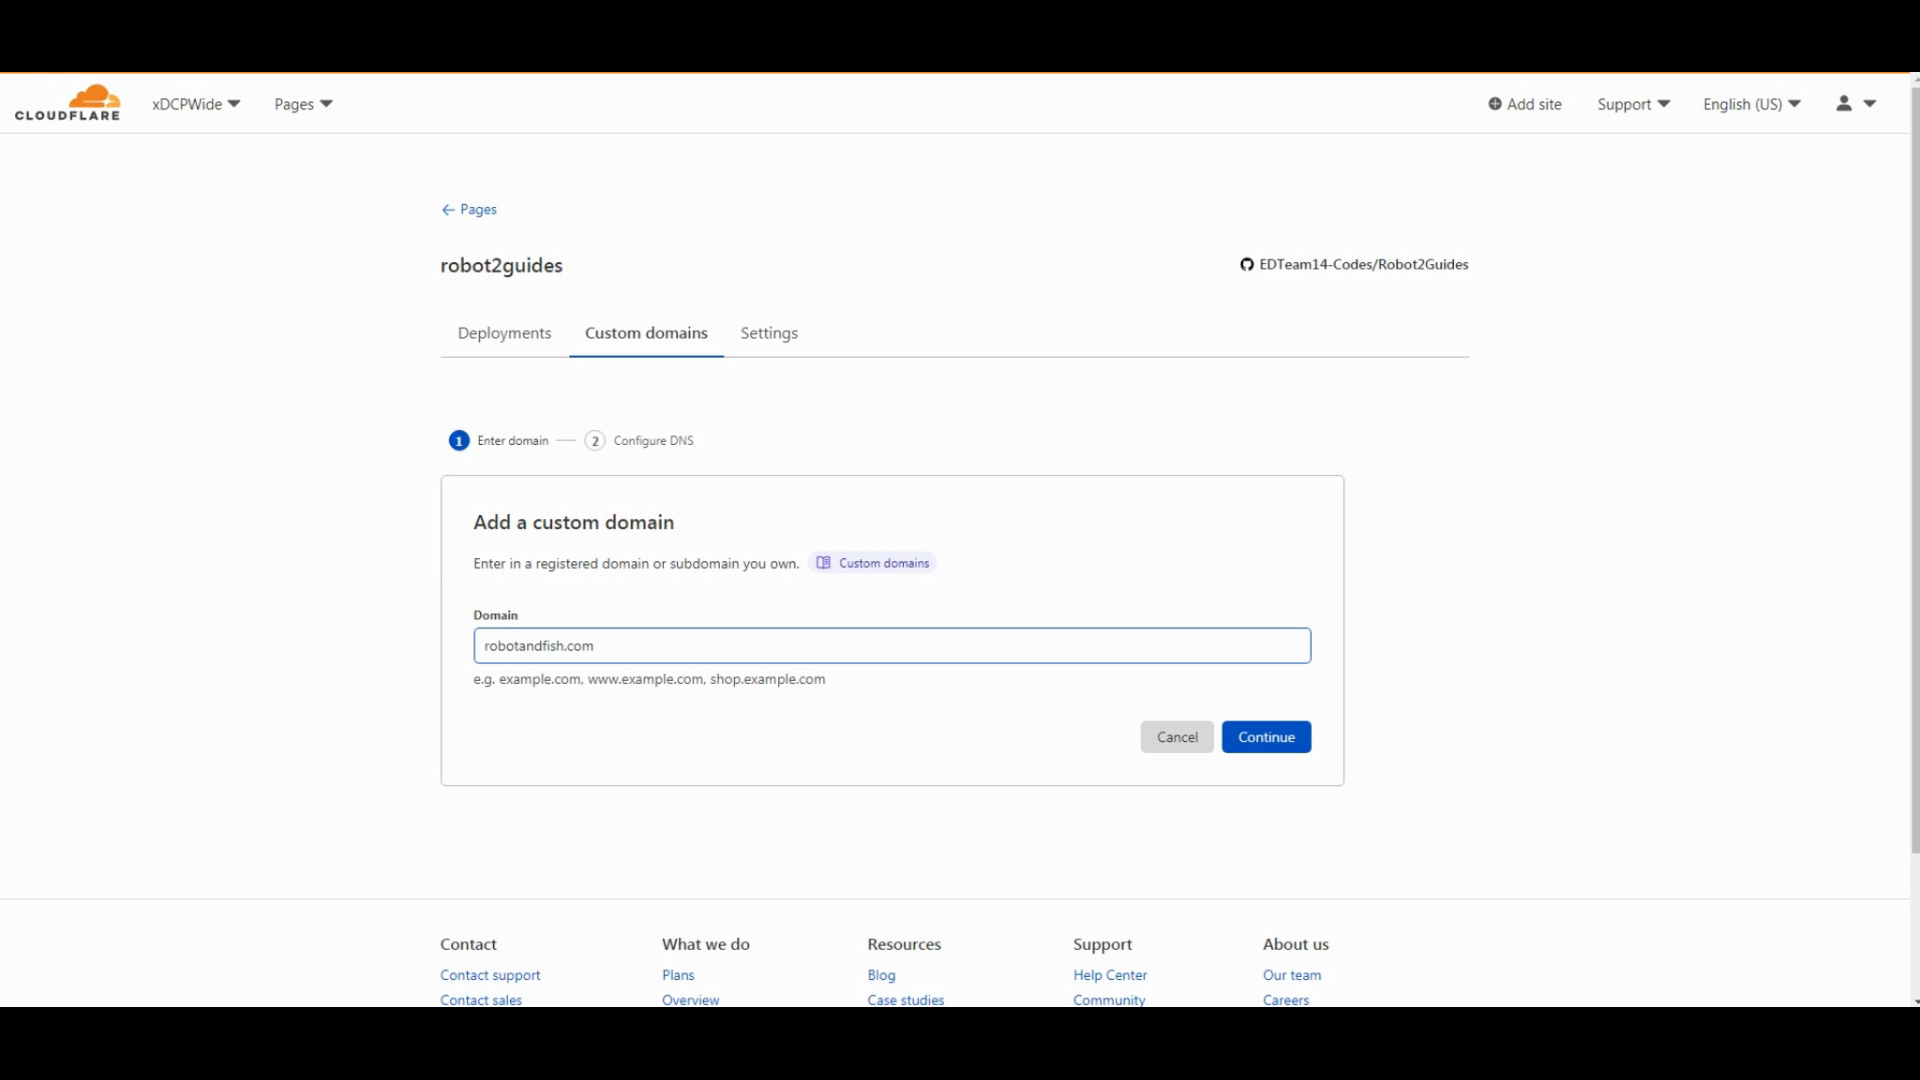Click the Cloudflare logo
This screenshot has width=1920, height=1080.
67,103
